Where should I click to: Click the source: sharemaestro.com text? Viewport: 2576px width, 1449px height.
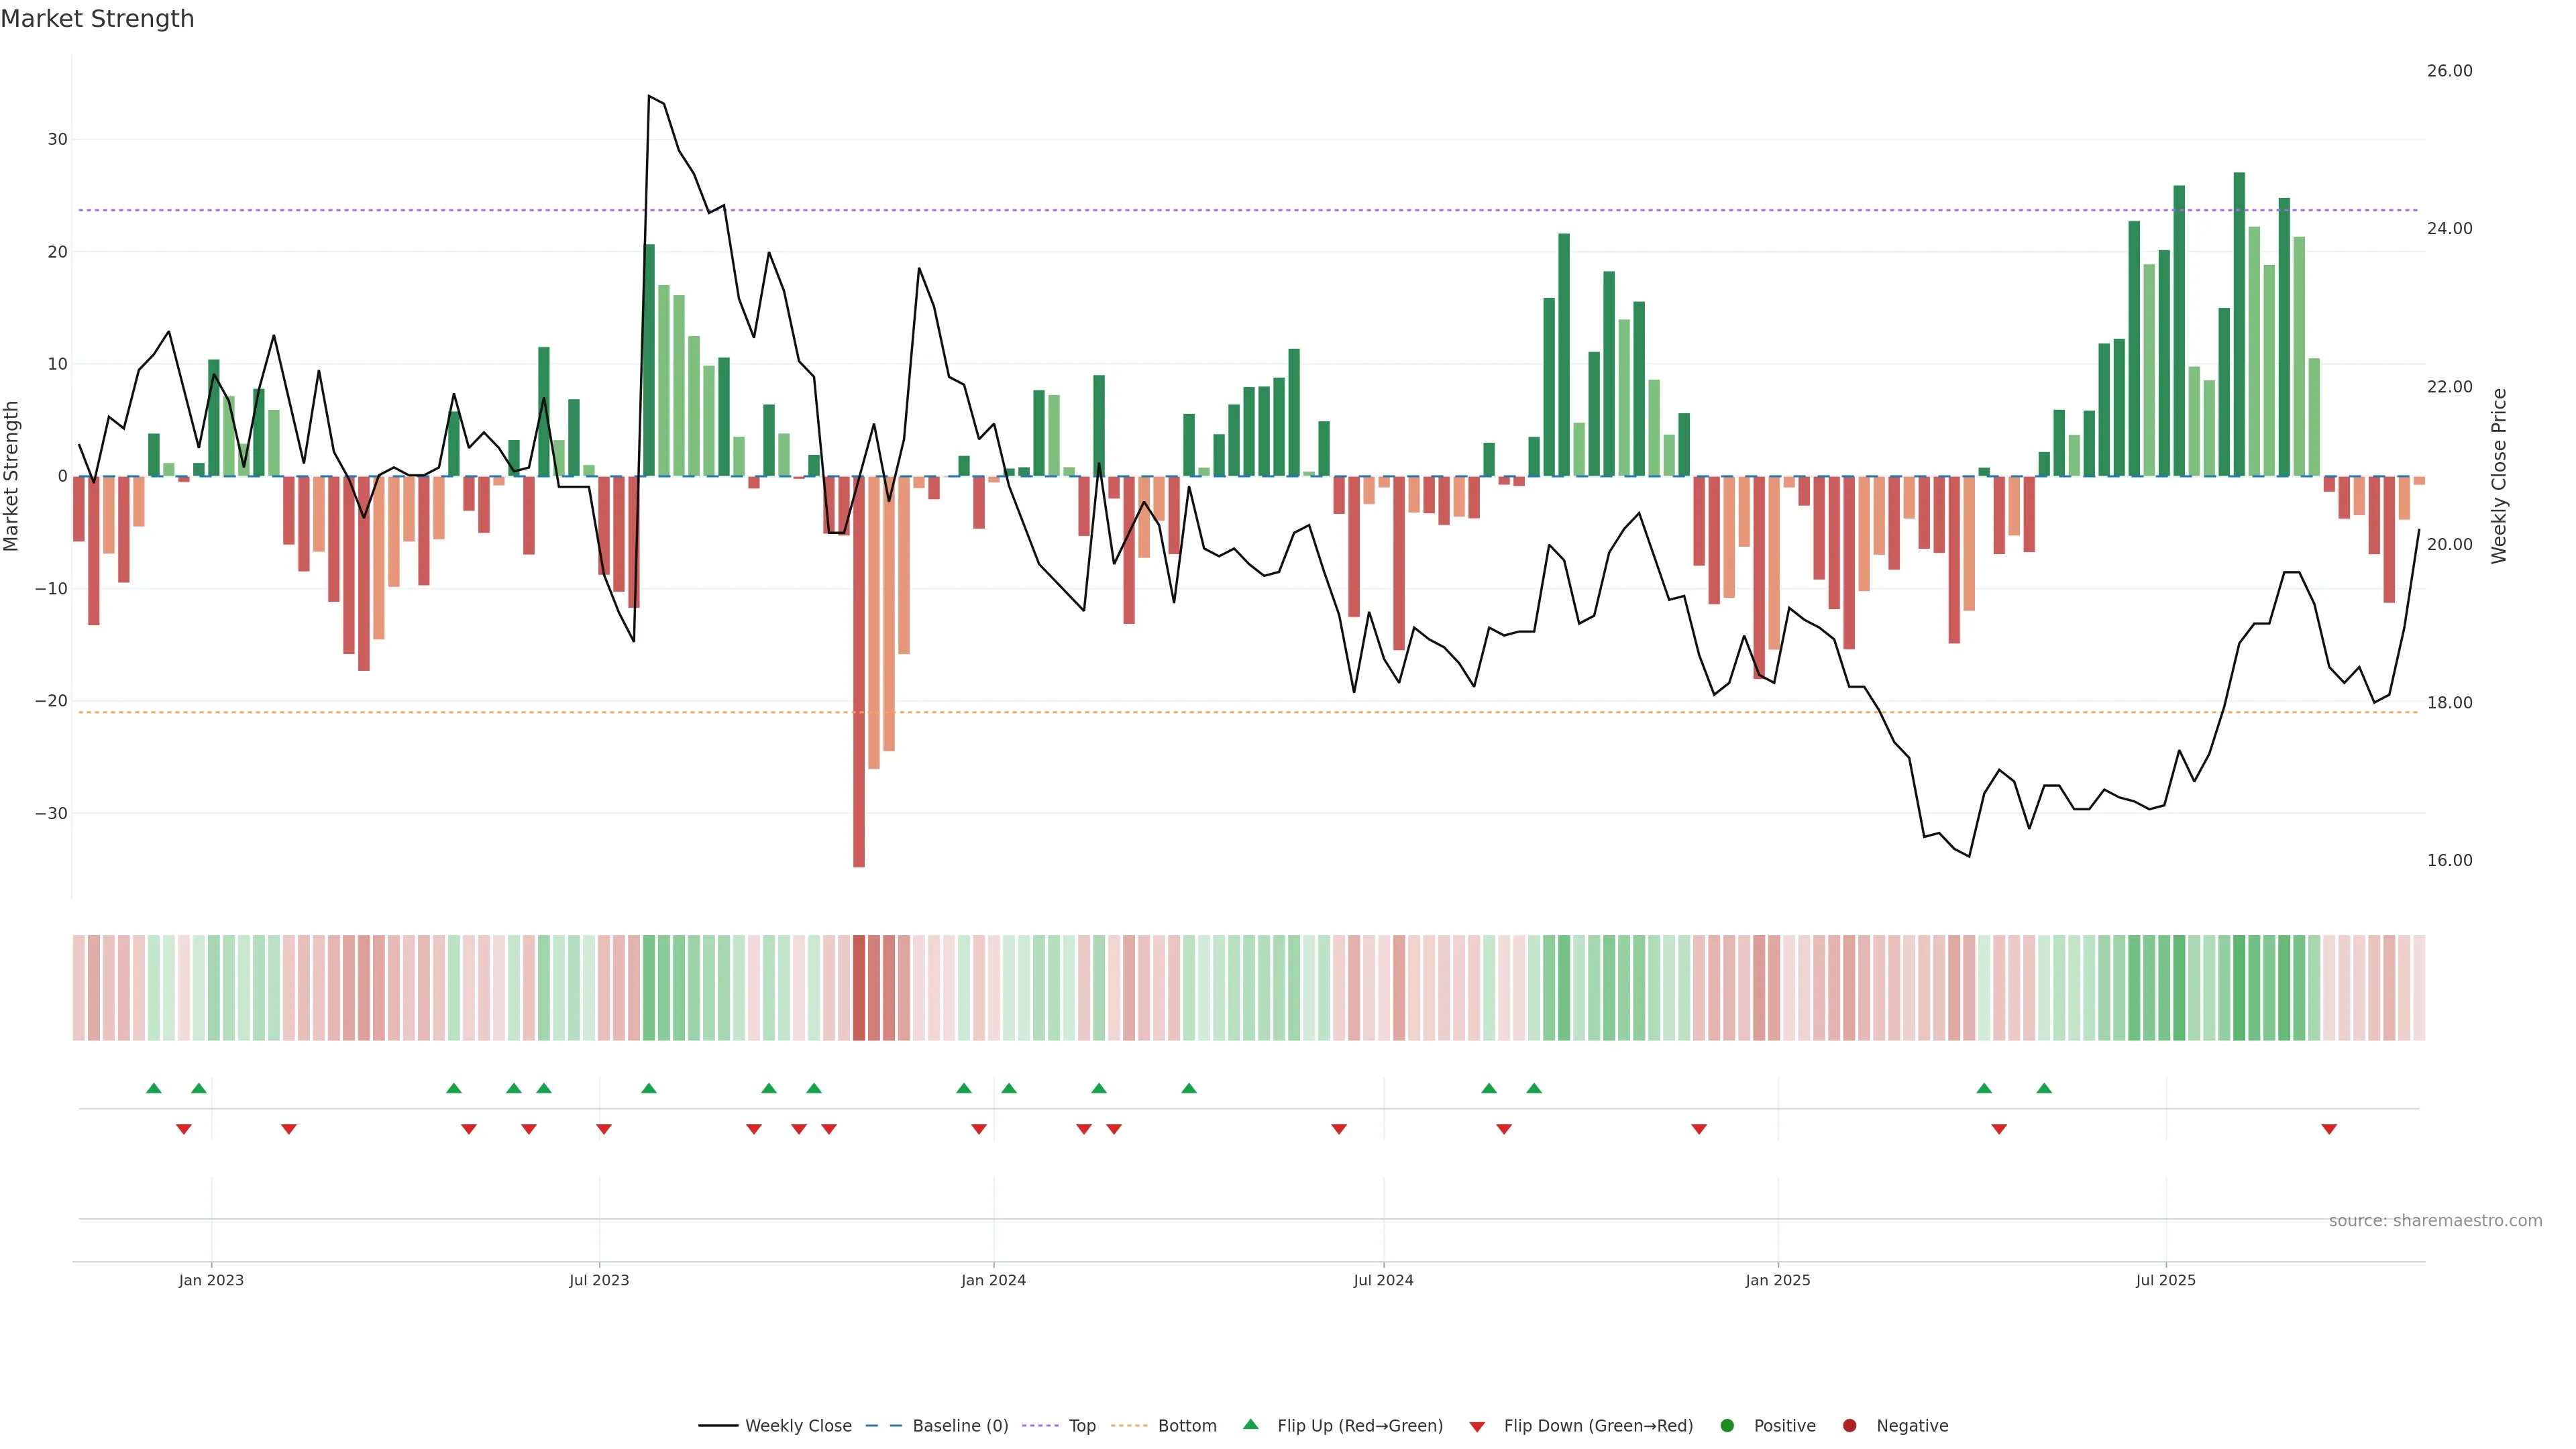click(2435, 1221)
